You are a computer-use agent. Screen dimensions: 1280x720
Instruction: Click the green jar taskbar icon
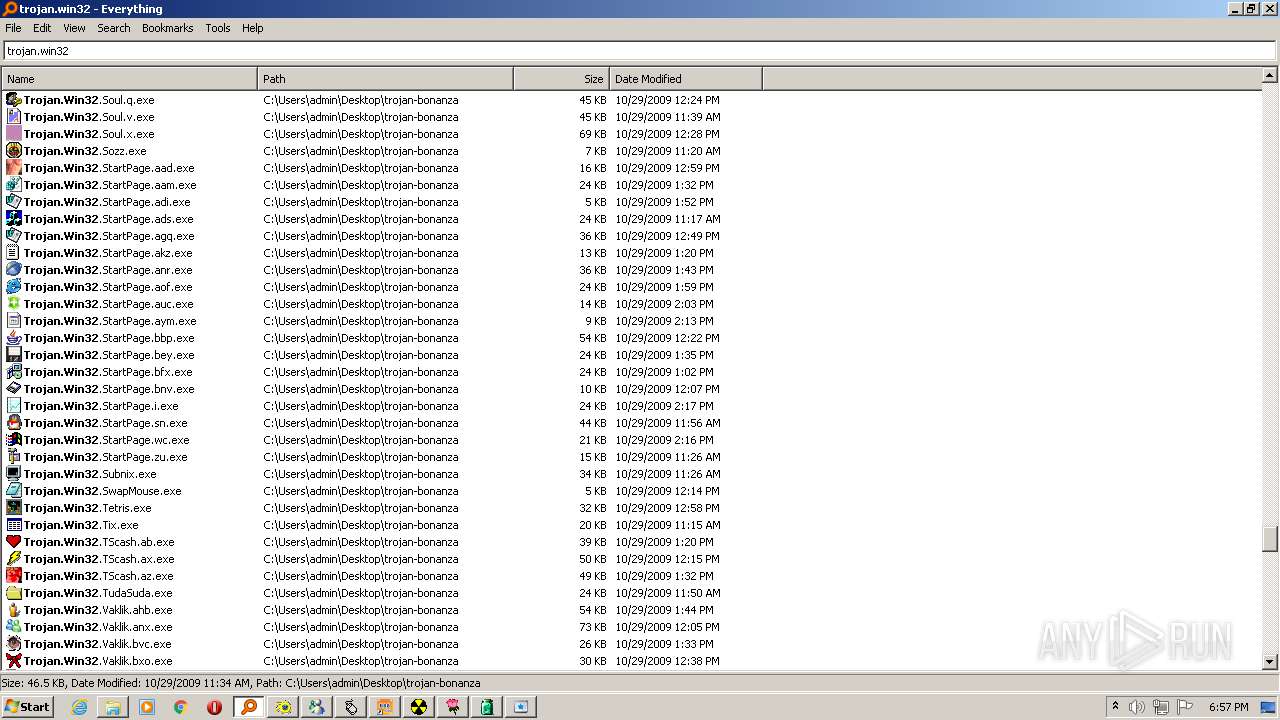(x=487, y=707)
